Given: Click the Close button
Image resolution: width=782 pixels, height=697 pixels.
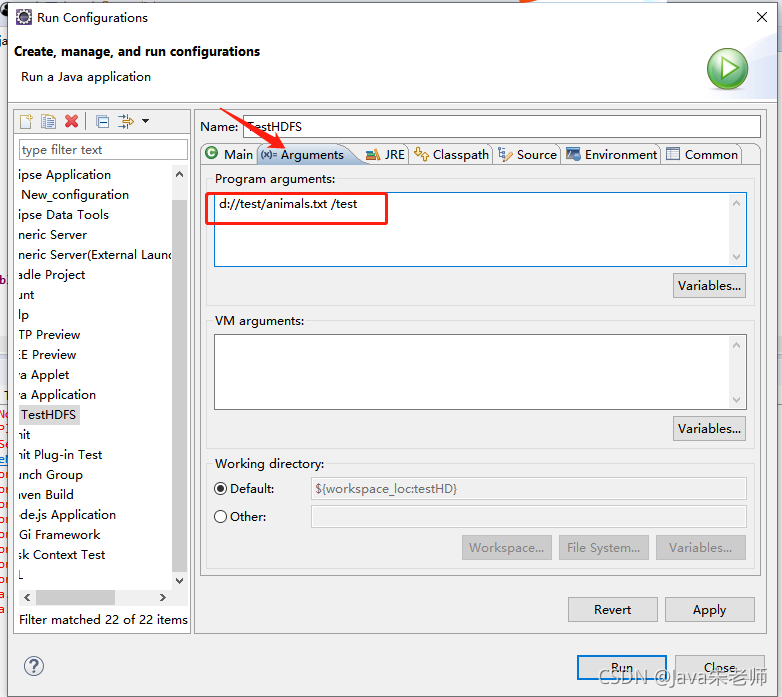Looking at the screenshot, I should (720, 667).
